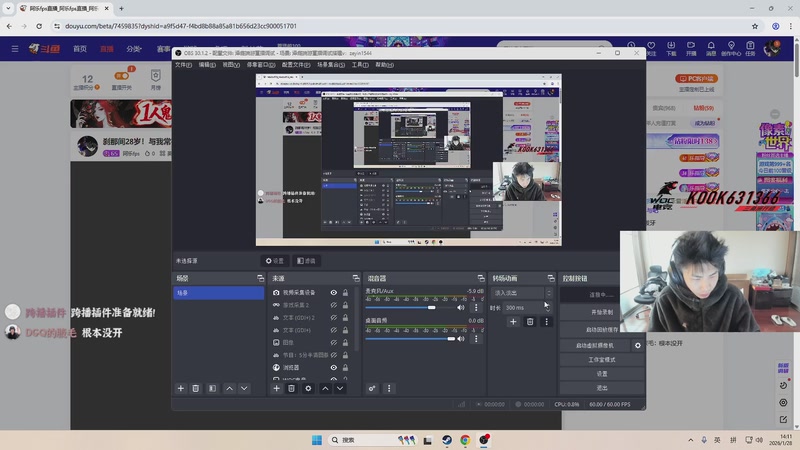
Task: Hide the 浏览器 source via eye icon
Action: click(x=333, y=367)
